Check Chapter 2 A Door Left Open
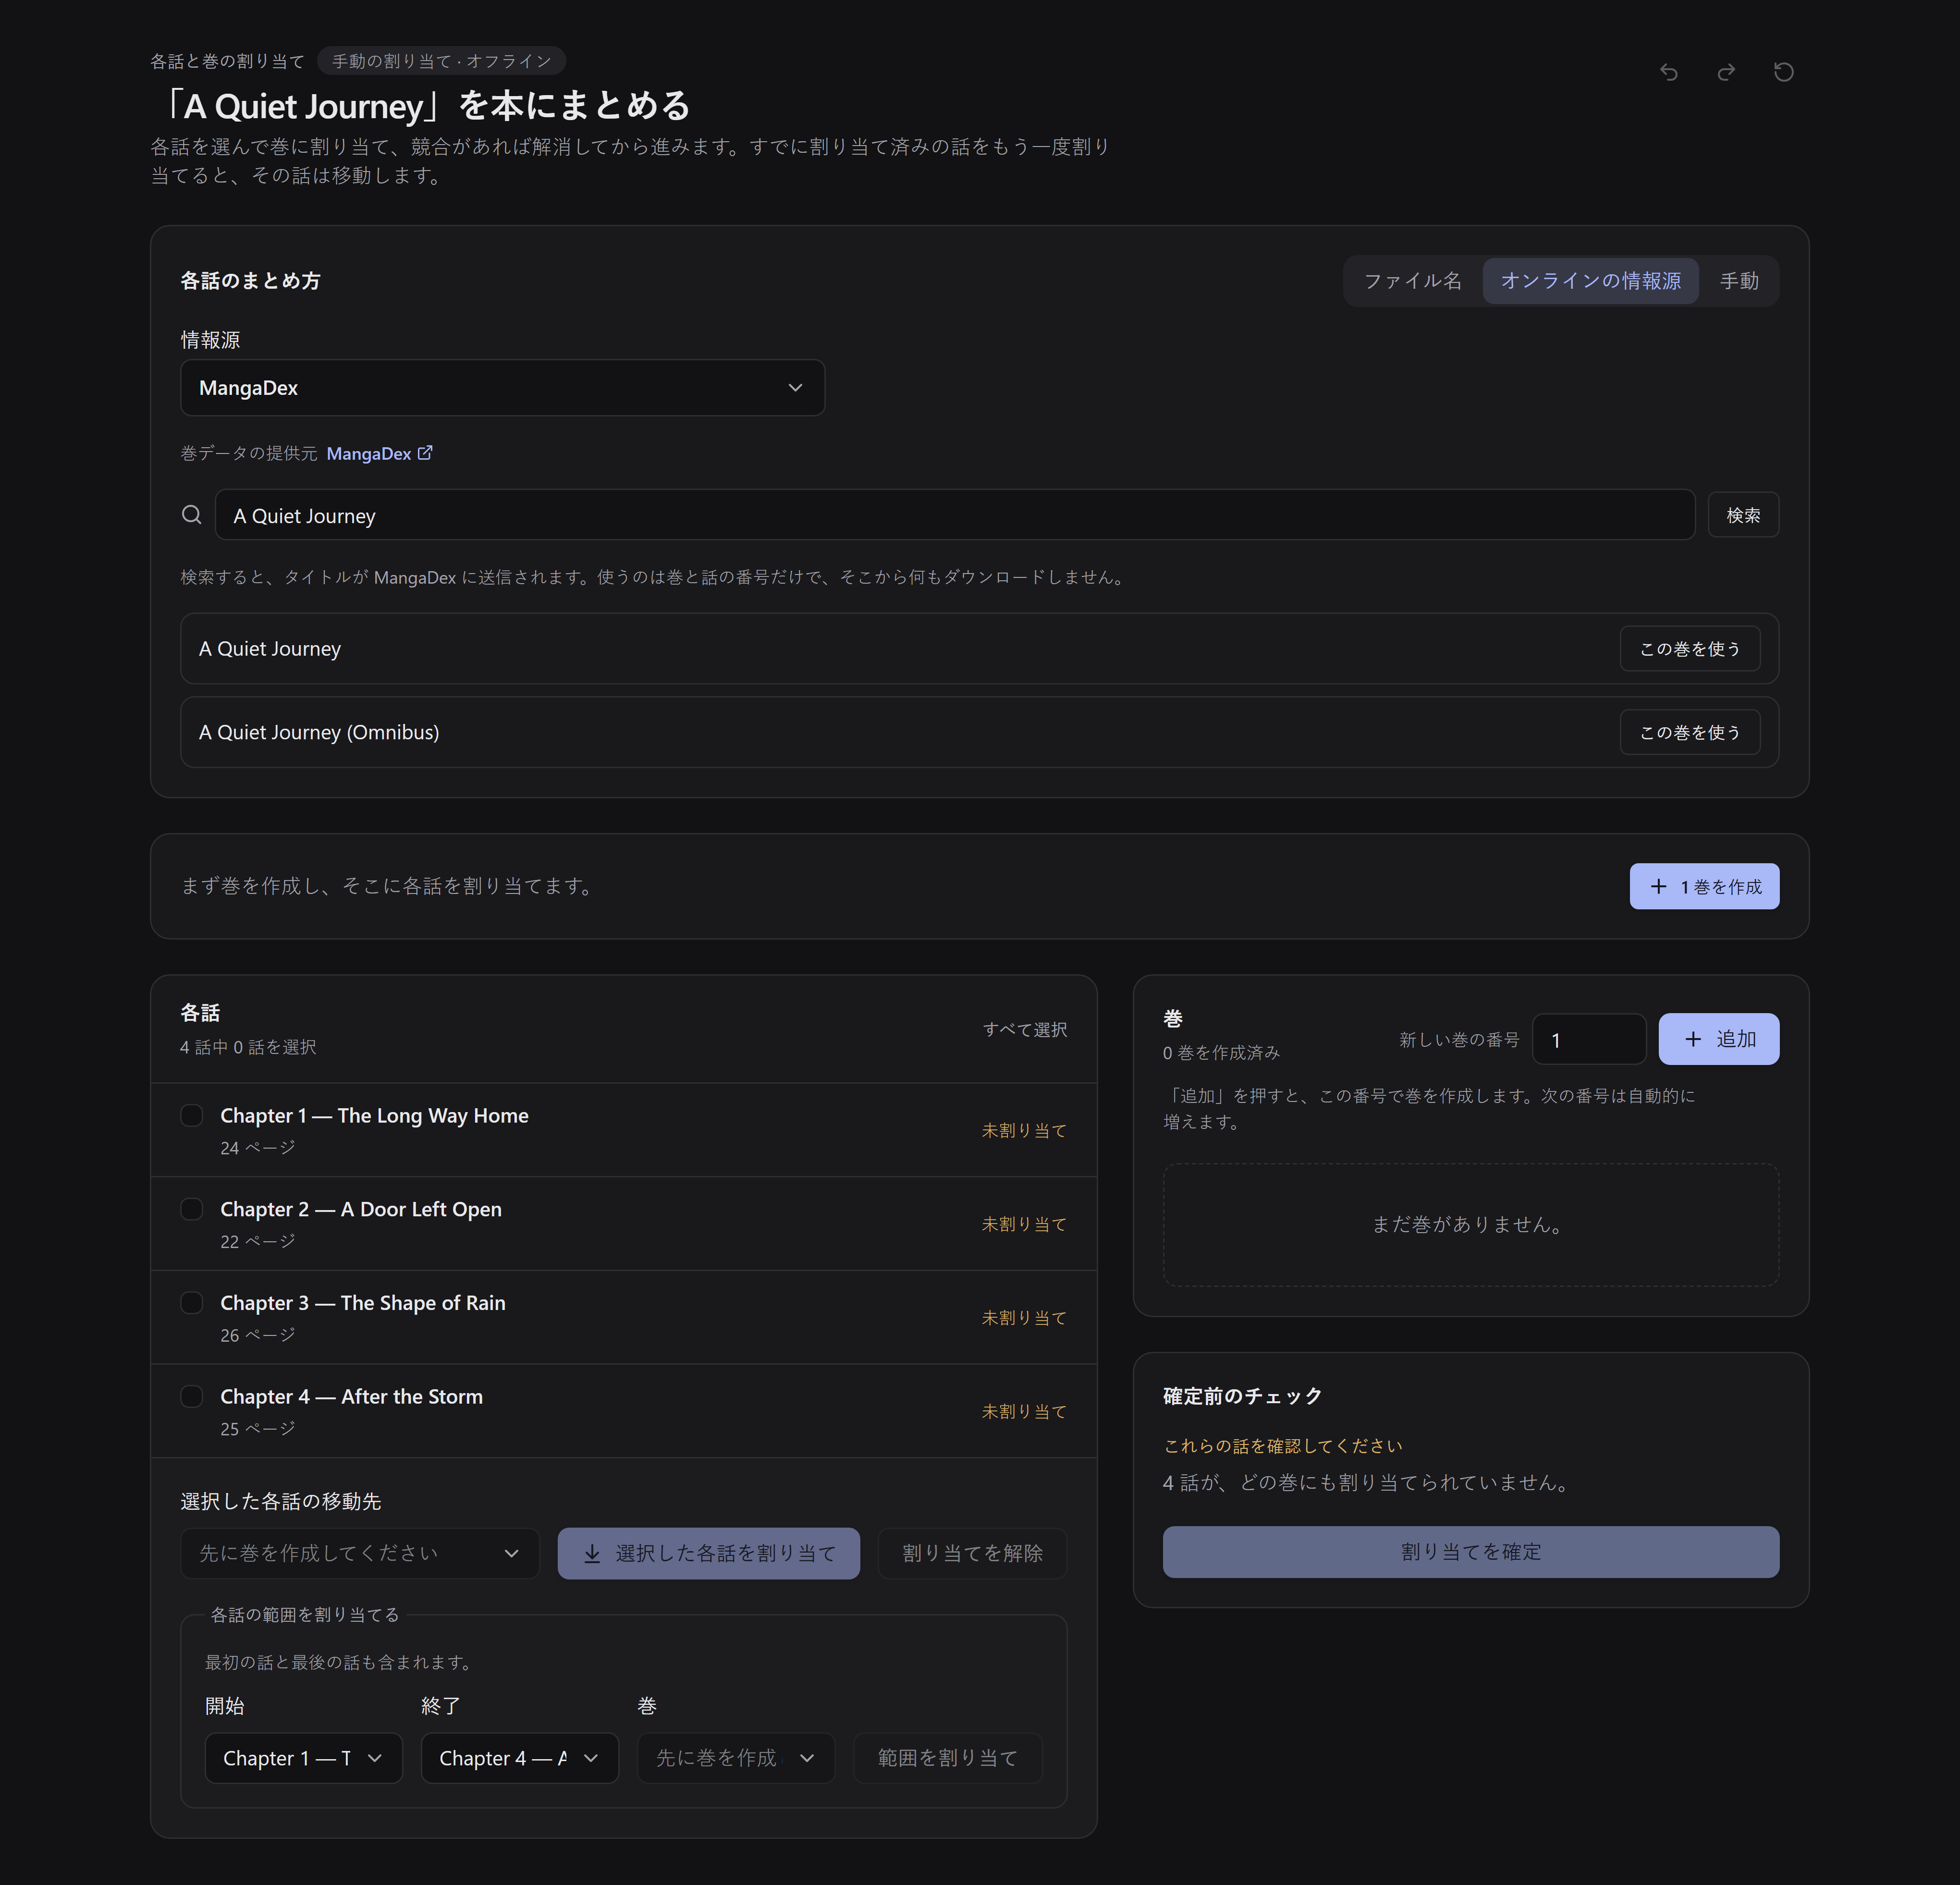This screenshot has width=1960, height=1885. click(x=191, y=1209)
